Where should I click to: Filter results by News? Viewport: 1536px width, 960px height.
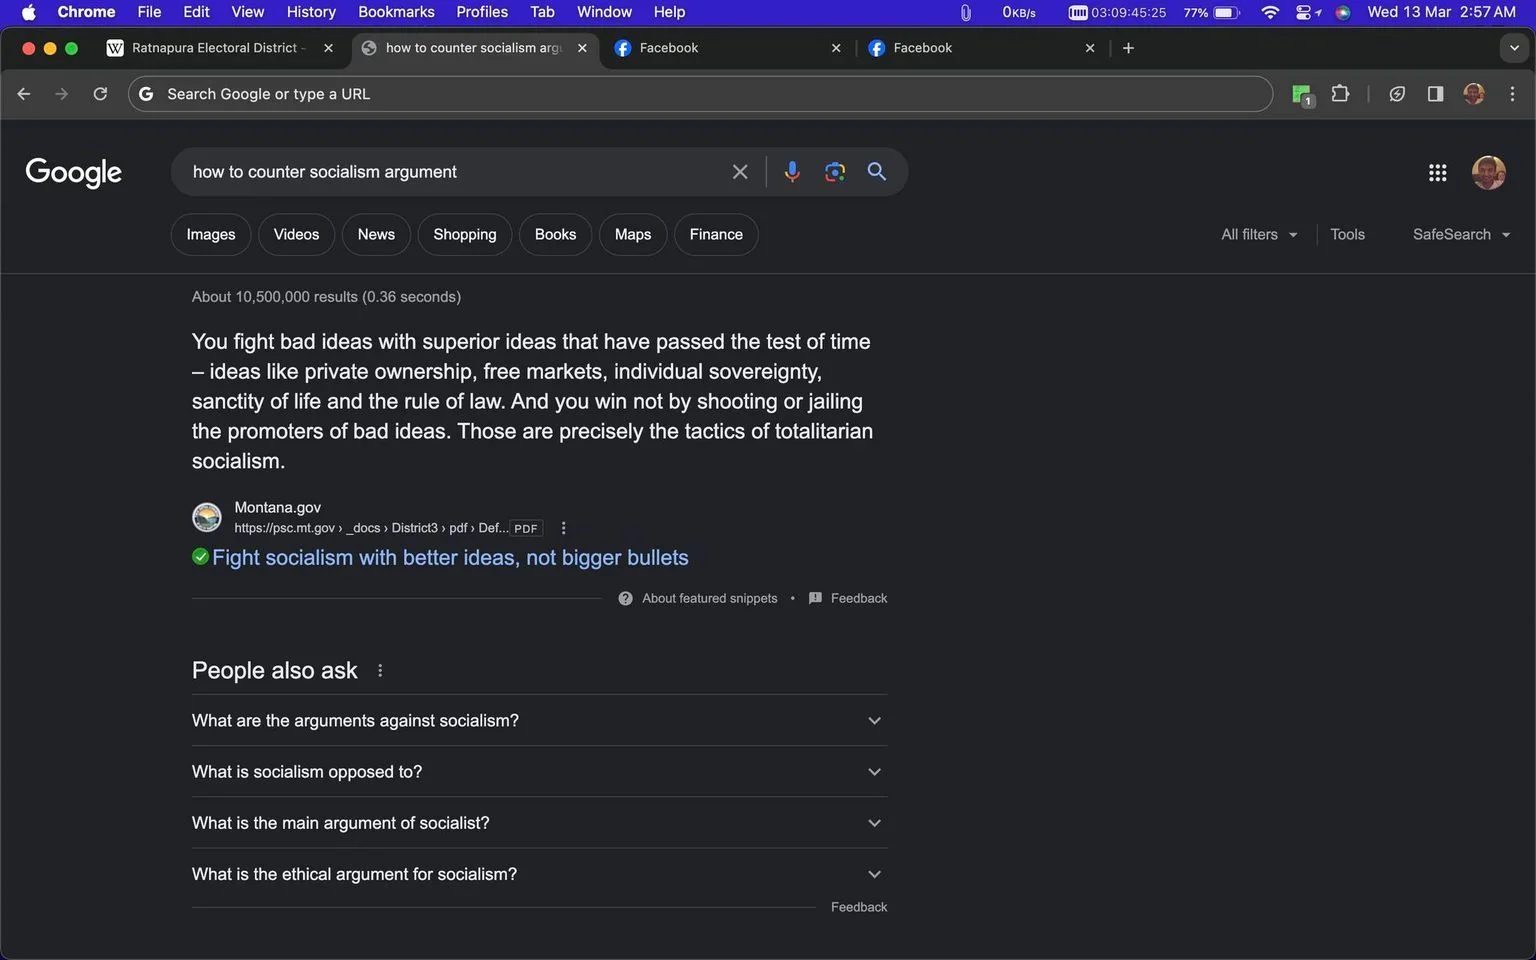click(376, 234)
